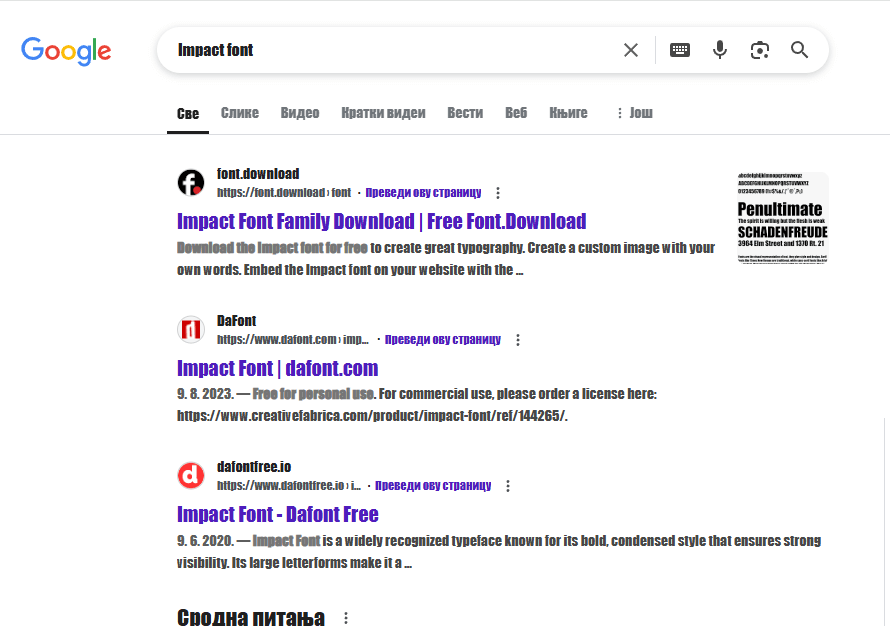Open 'Impact Font - Dafont Free' result

point(278,514)
